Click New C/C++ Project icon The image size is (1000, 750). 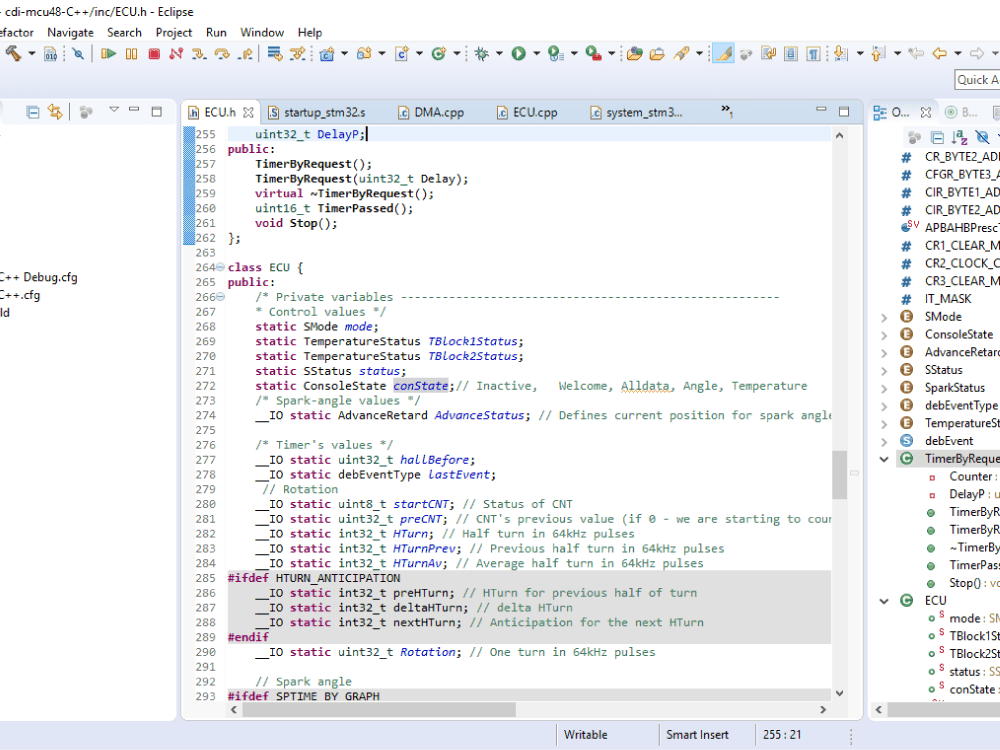click(x=327, y=54)
